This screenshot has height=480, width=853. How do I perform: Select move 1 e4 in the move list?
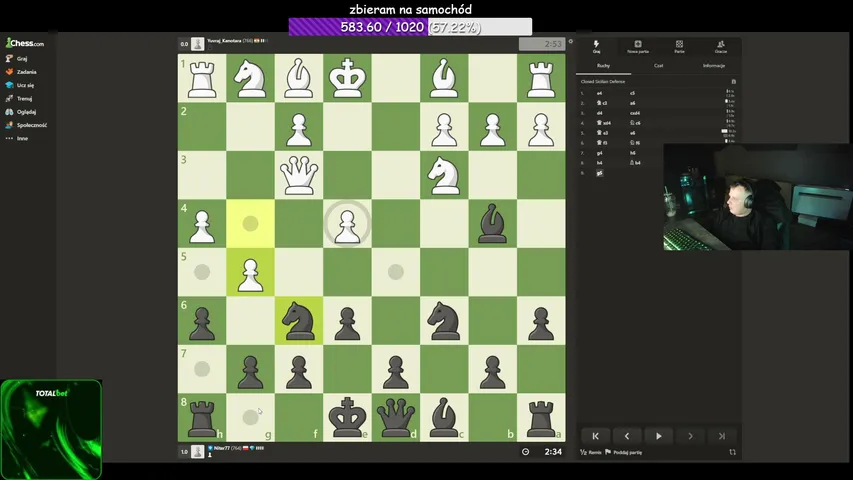coord(599,93)
